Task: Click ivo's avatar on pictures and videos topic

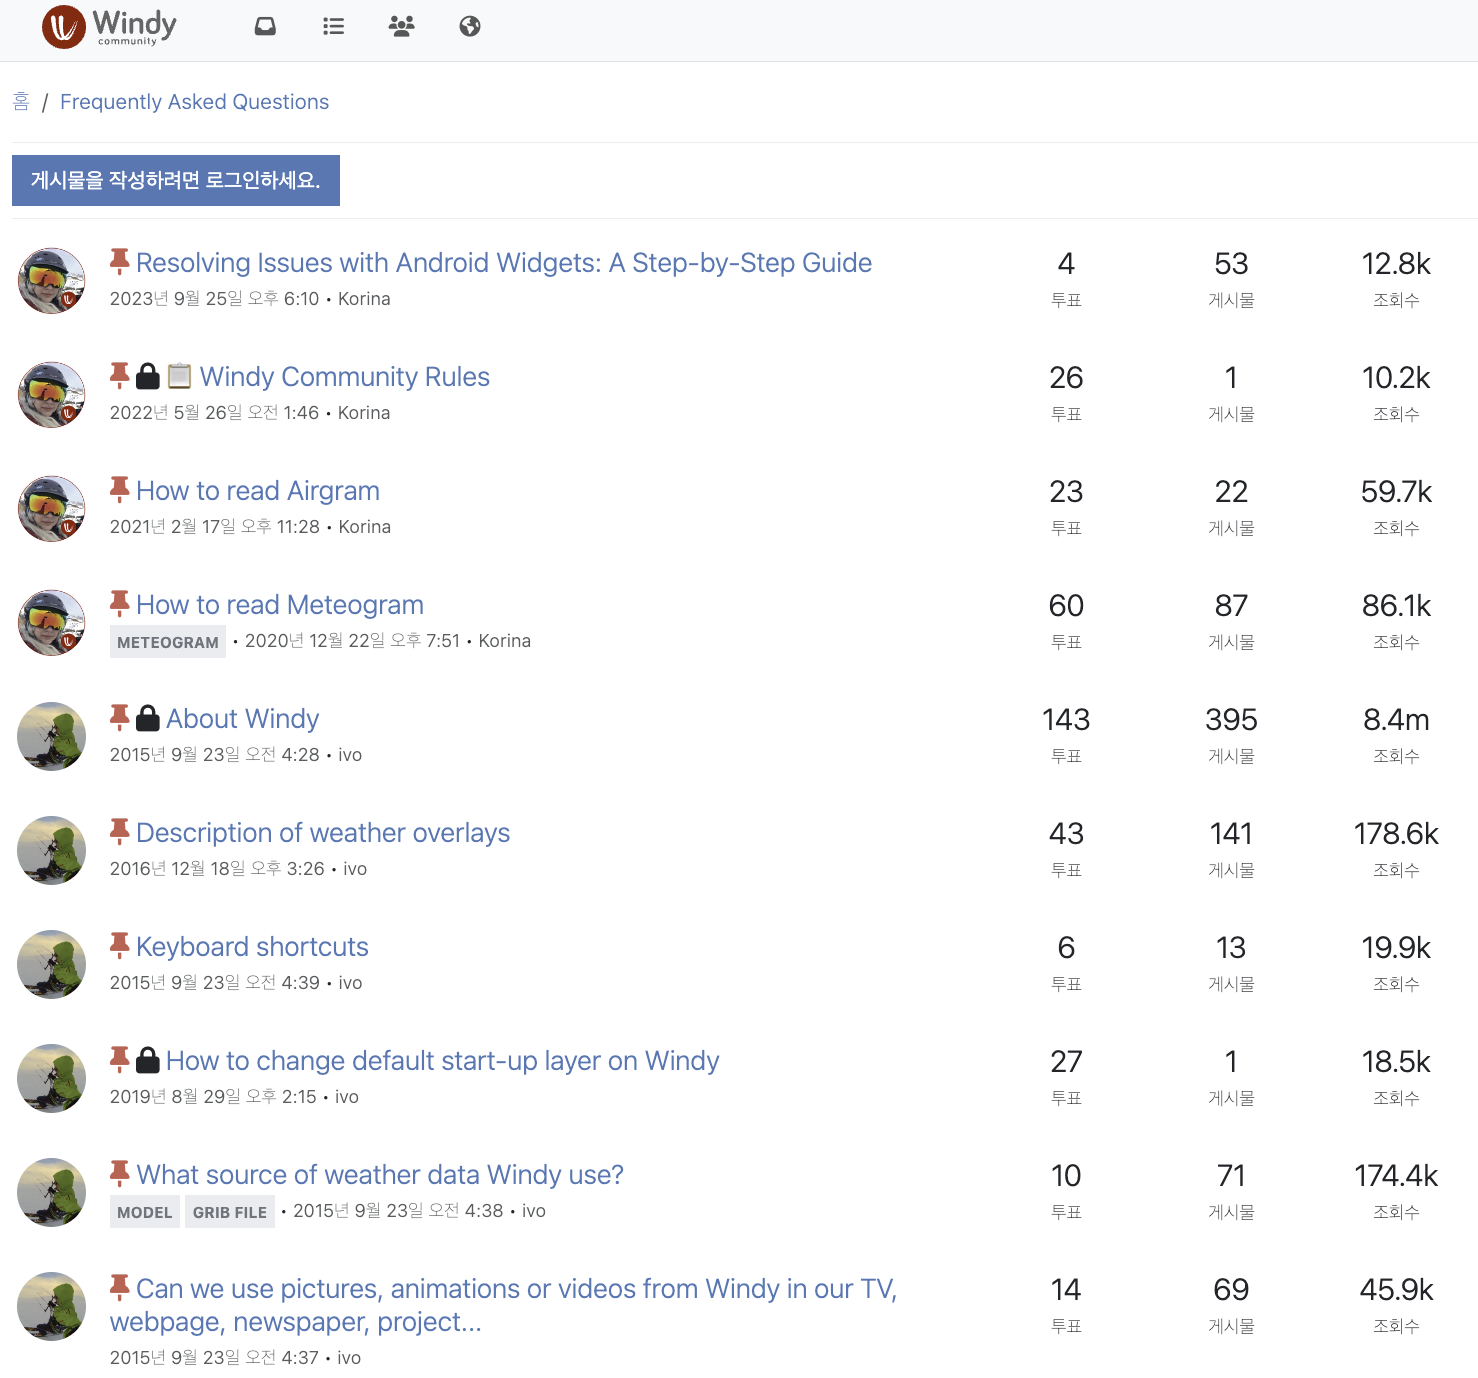Action: (x=52, y=1307)
